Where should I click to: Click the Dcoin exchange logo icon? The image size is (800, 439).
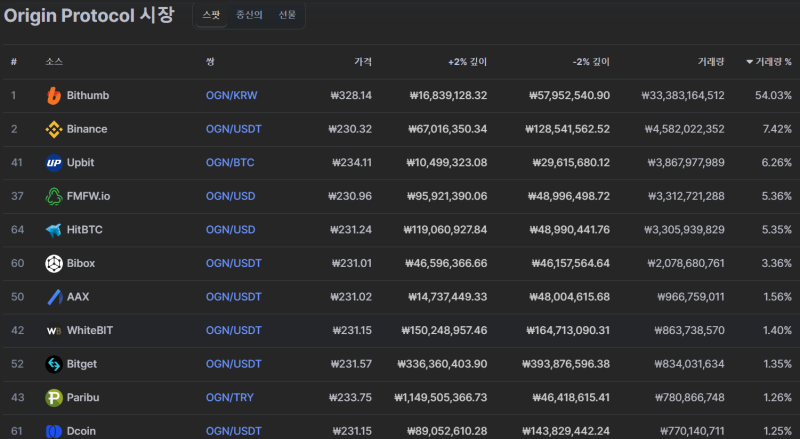tap(54, 431)
